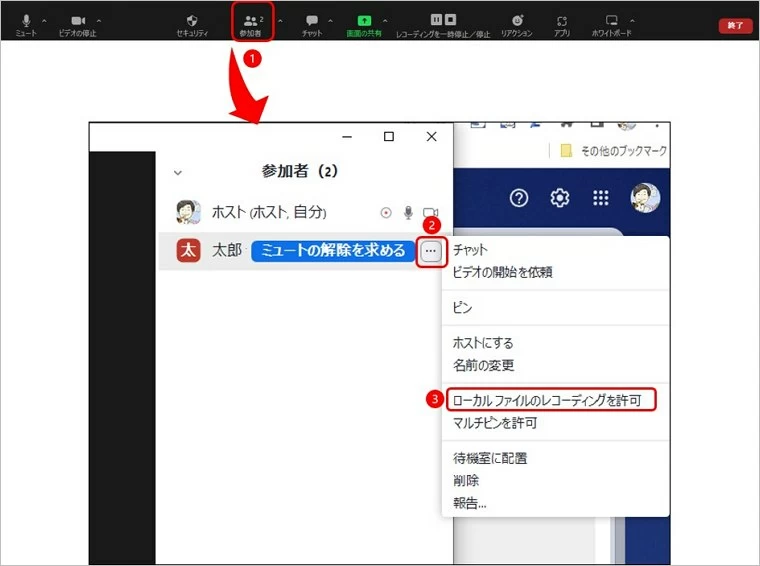Click the red End (終了) meeting button
The image size is (760, 566).
[735, 25]
